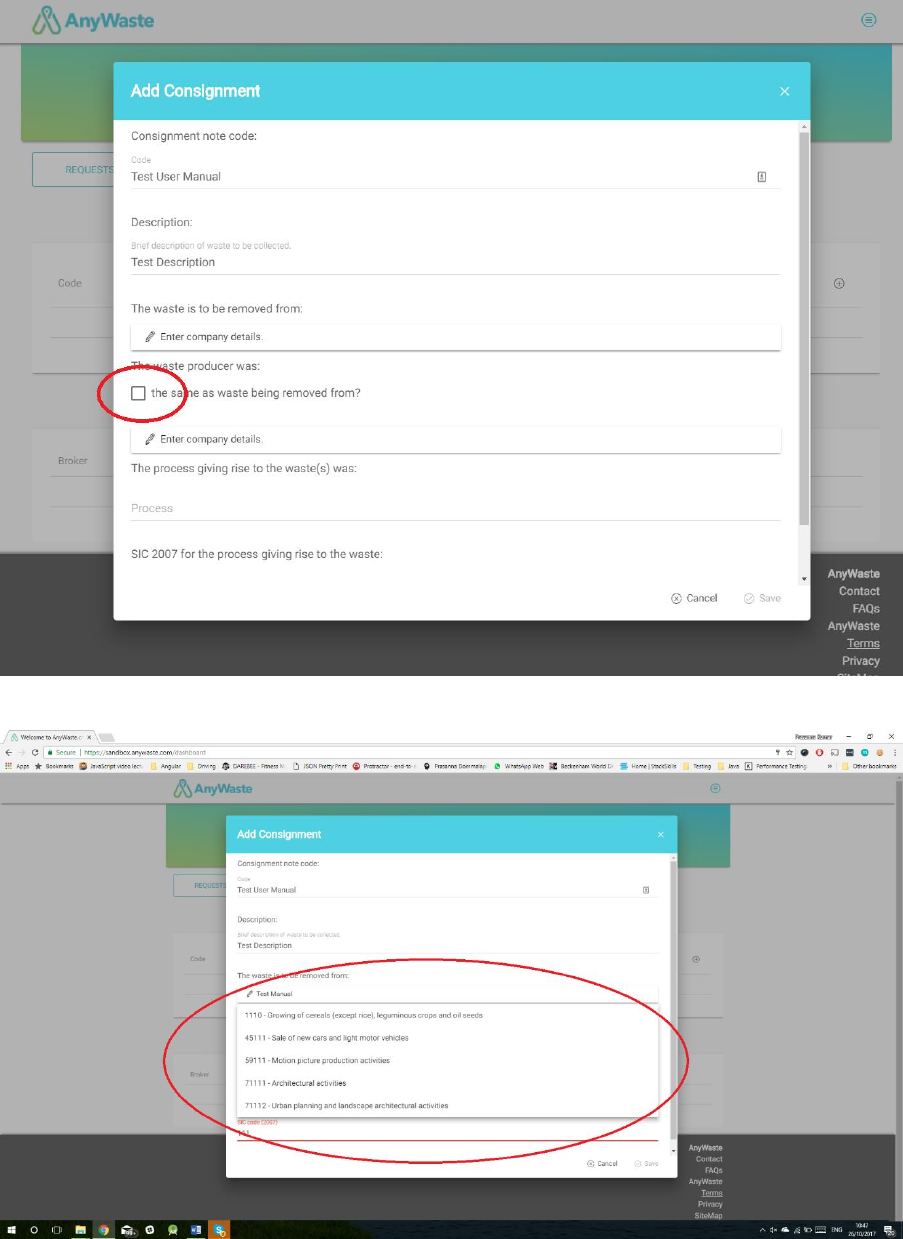This screenshot has width=903, height=1239.
Task: Click the circled plus icon in the top screenshot
Action: 839,283
